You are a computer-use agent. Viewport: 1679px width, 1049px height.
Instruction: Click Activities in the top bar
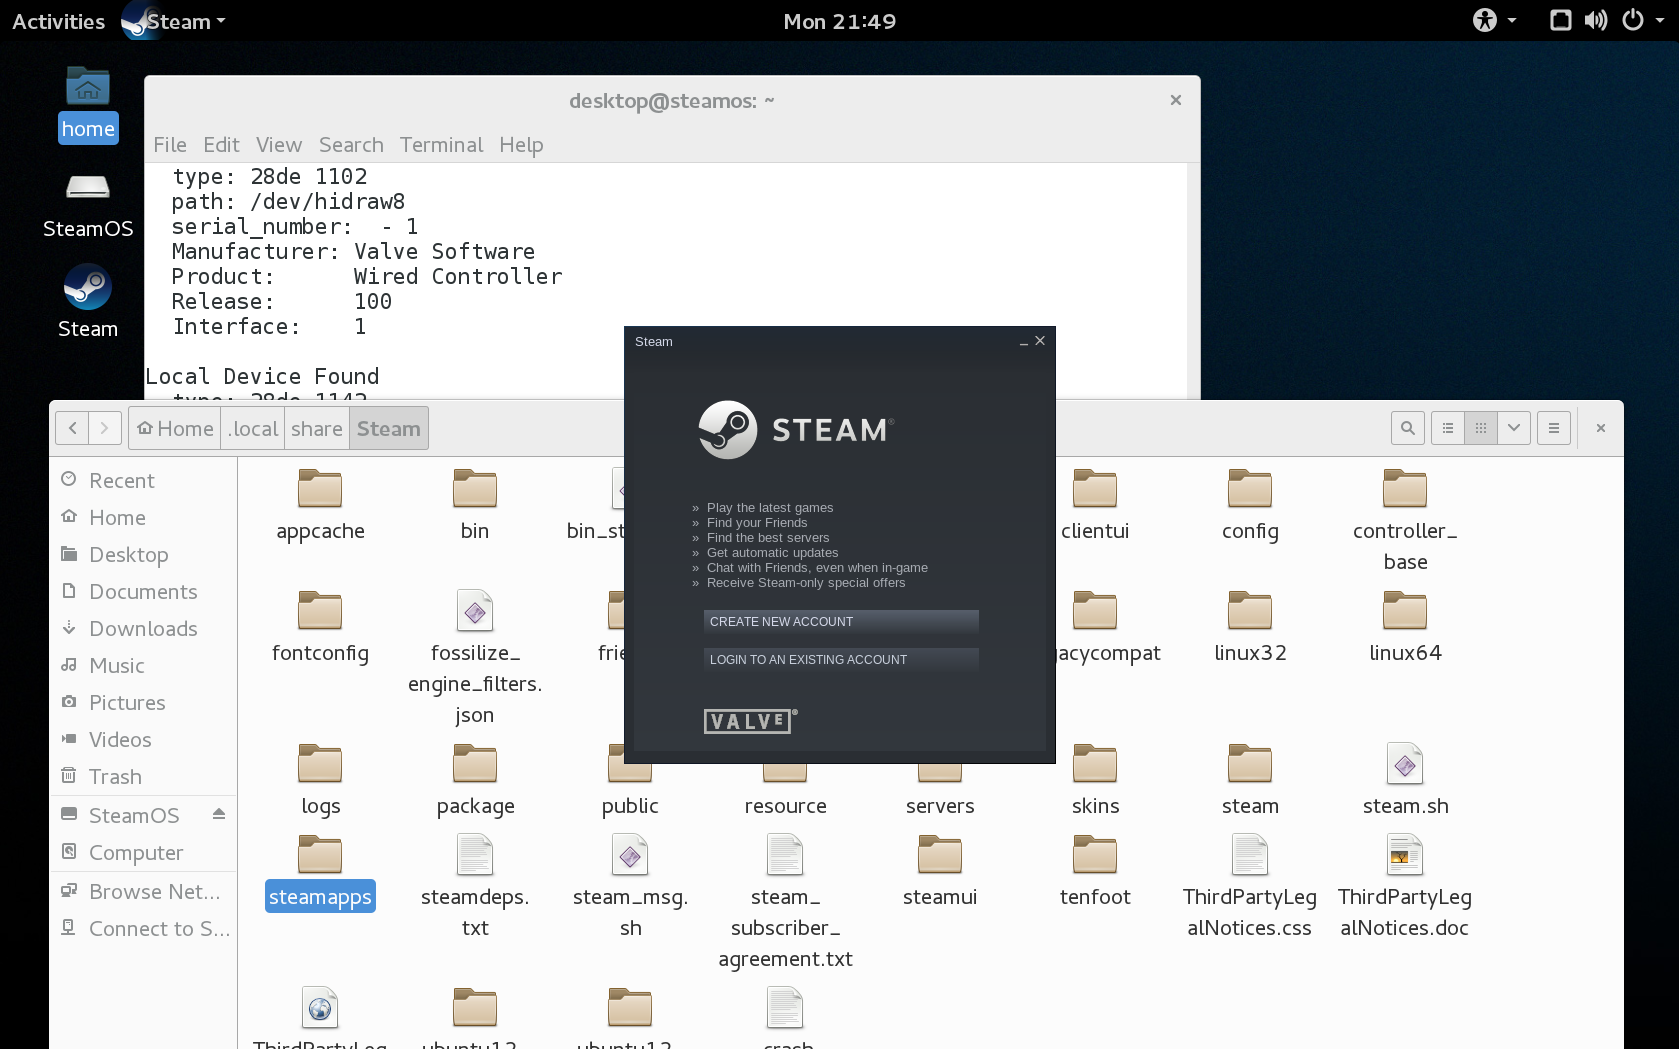pyautogui.click(x=58, y=21)
